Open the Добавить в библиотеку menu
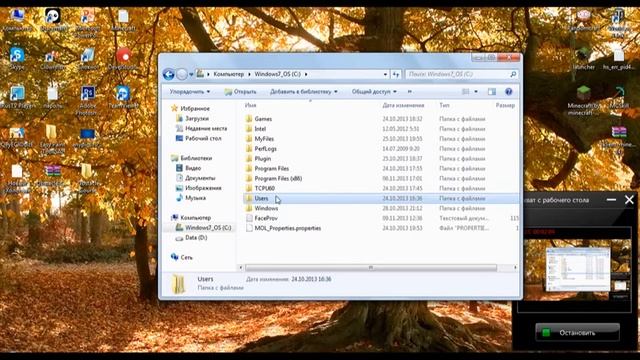Image resolution: width=640 pixels, height=360 pixels. pyautogui.click(x=304, y=92)
